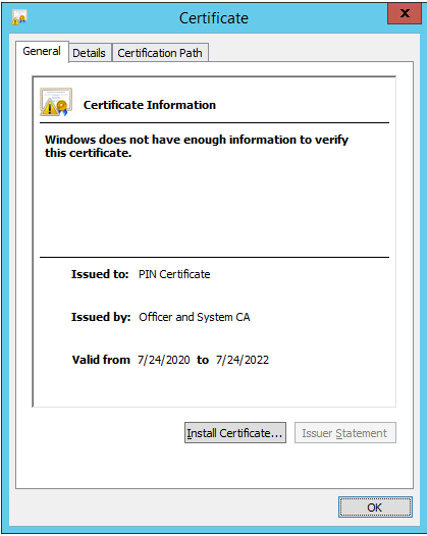Click the Valid from label
The height and width of the screenshot is (536, 427).
pos(101,360)
